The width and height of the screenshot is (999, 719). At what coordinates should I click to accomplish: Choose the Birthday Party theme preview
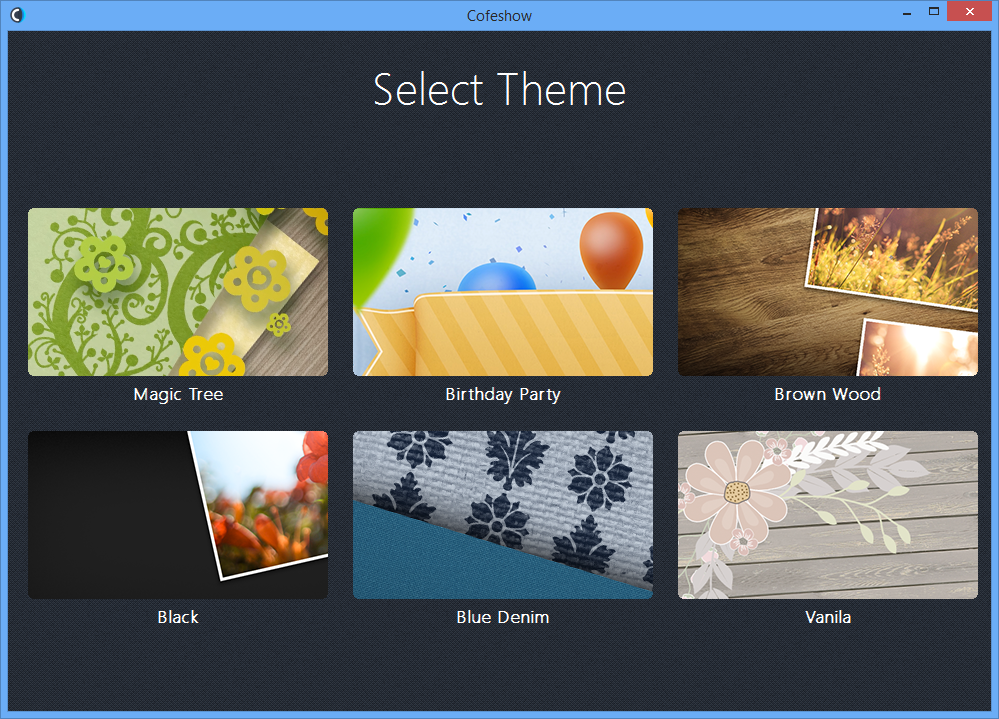[x=503, y=292]
